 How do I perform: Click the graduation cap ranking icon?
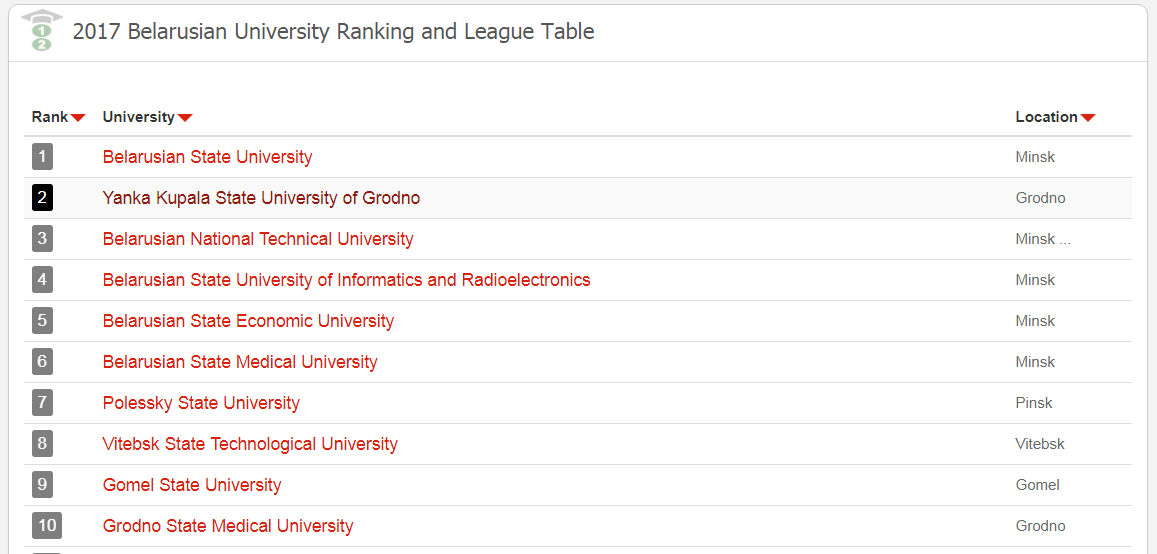pos(42,32)
